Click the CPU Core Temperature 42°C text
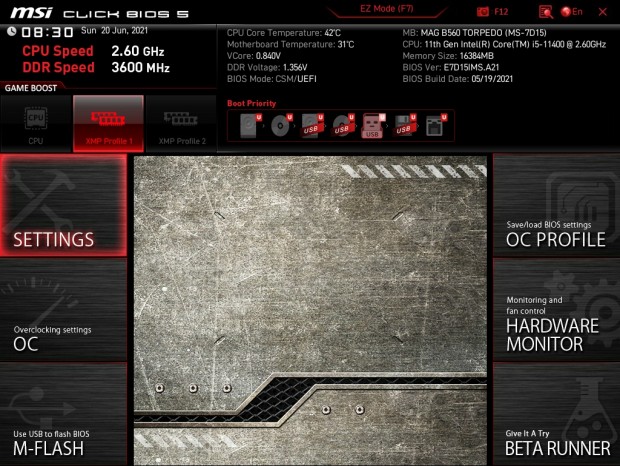 coord(284,33)
